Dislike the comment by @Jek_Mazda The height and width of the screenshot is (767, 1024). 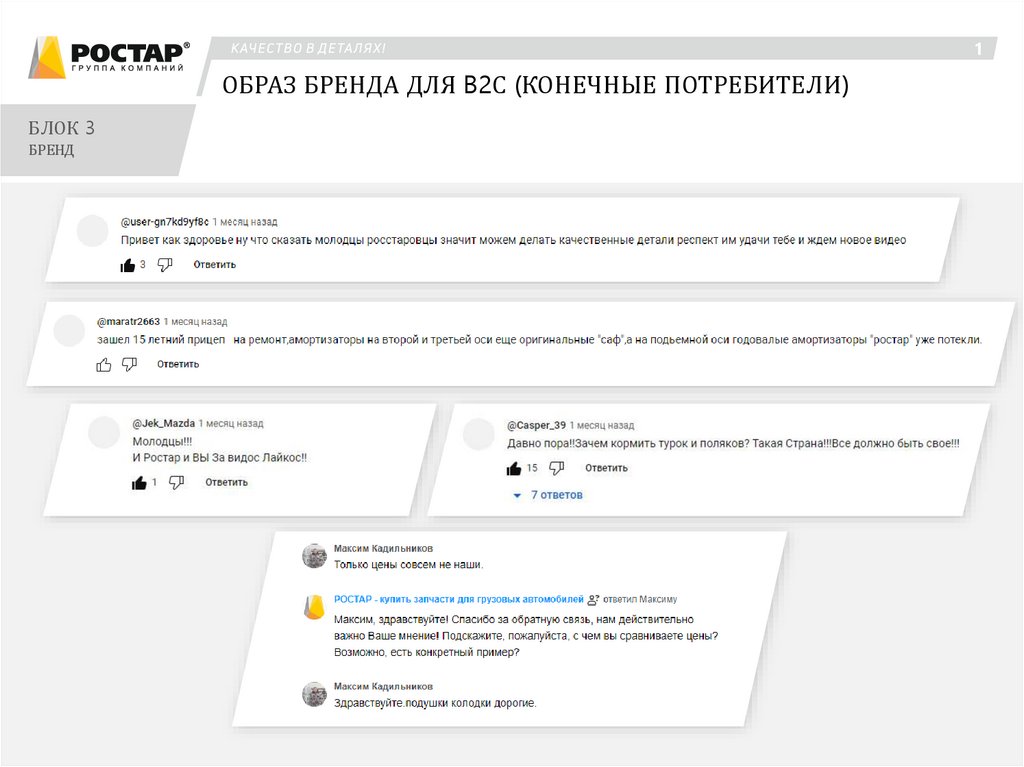pyautogui.click(x=176, y=483)
